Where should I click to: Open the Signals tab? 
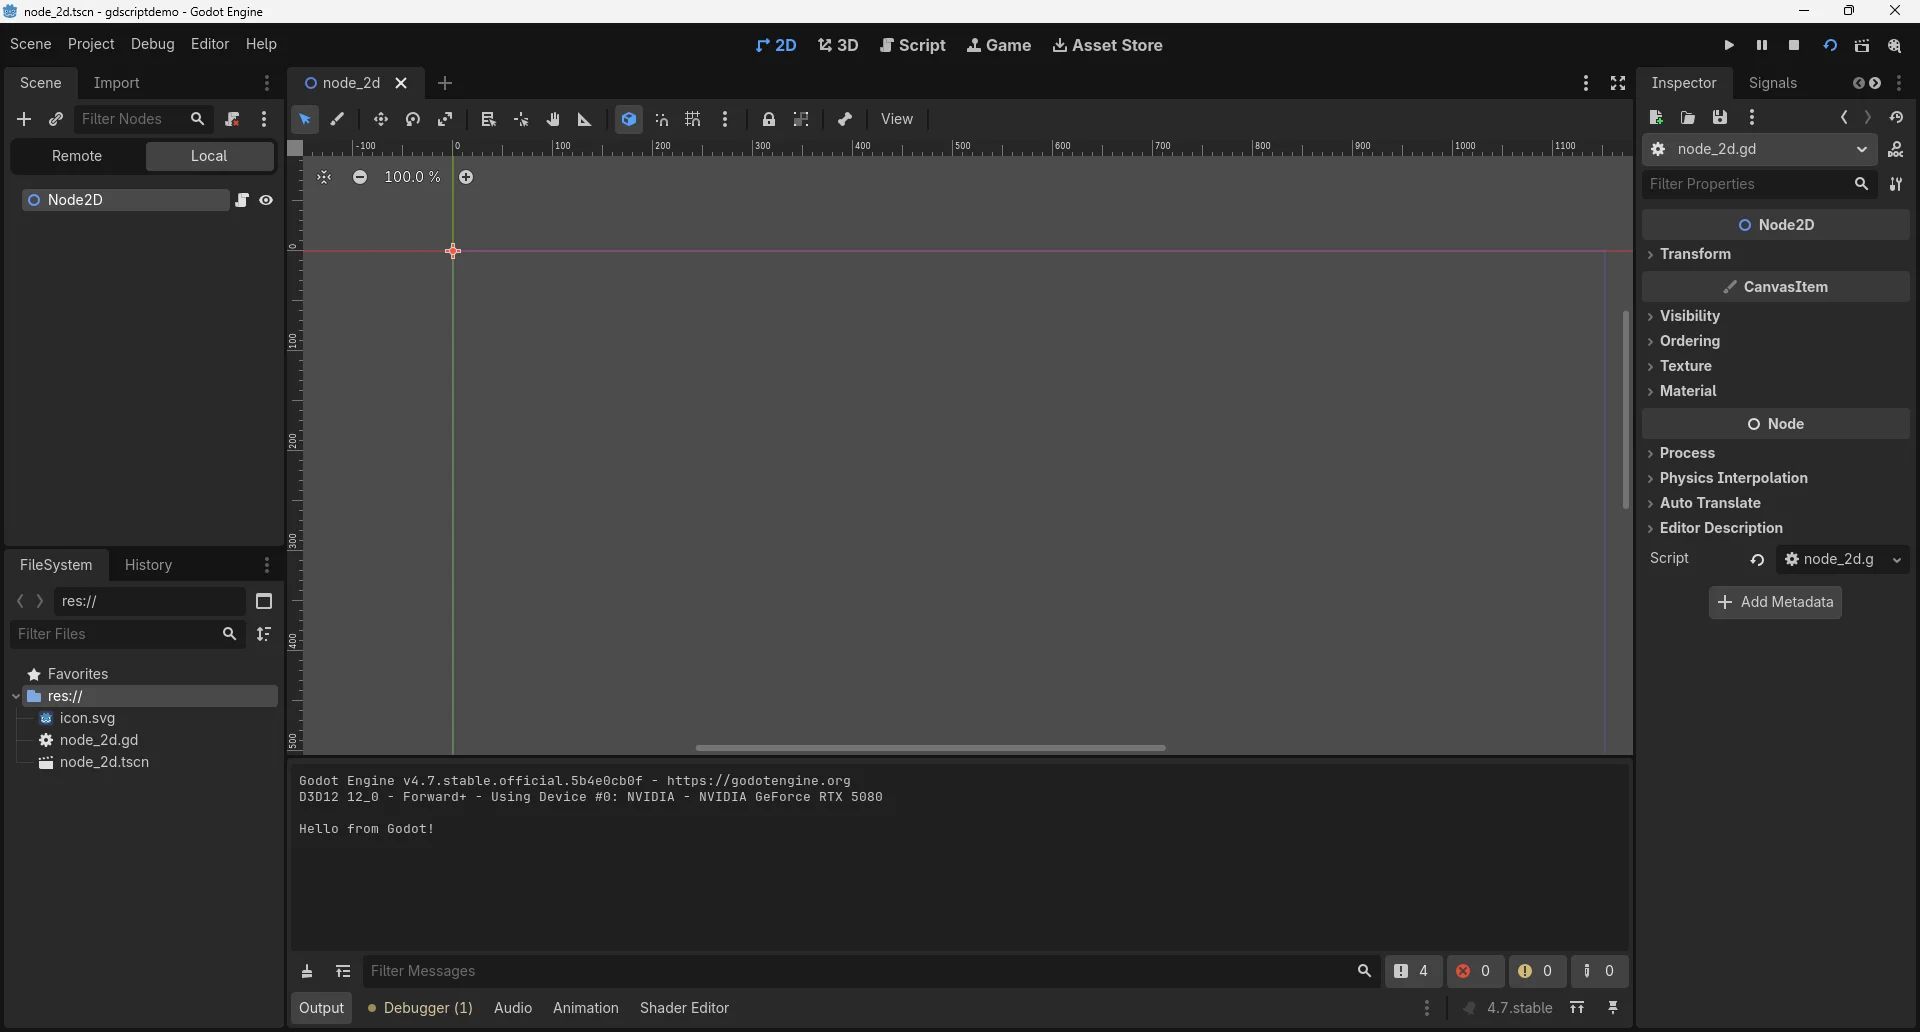1773,83
